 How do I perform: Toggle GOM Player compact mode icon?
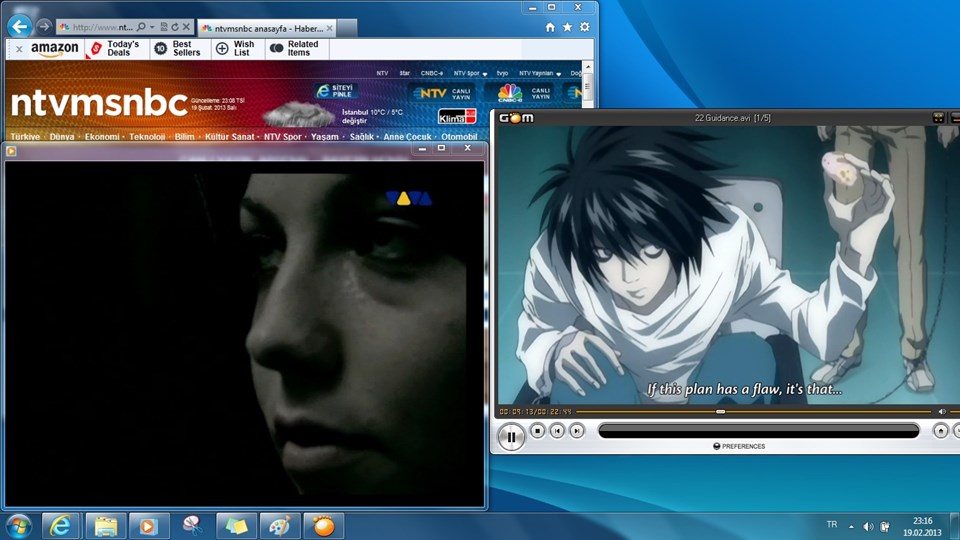(x=938, y=118)
